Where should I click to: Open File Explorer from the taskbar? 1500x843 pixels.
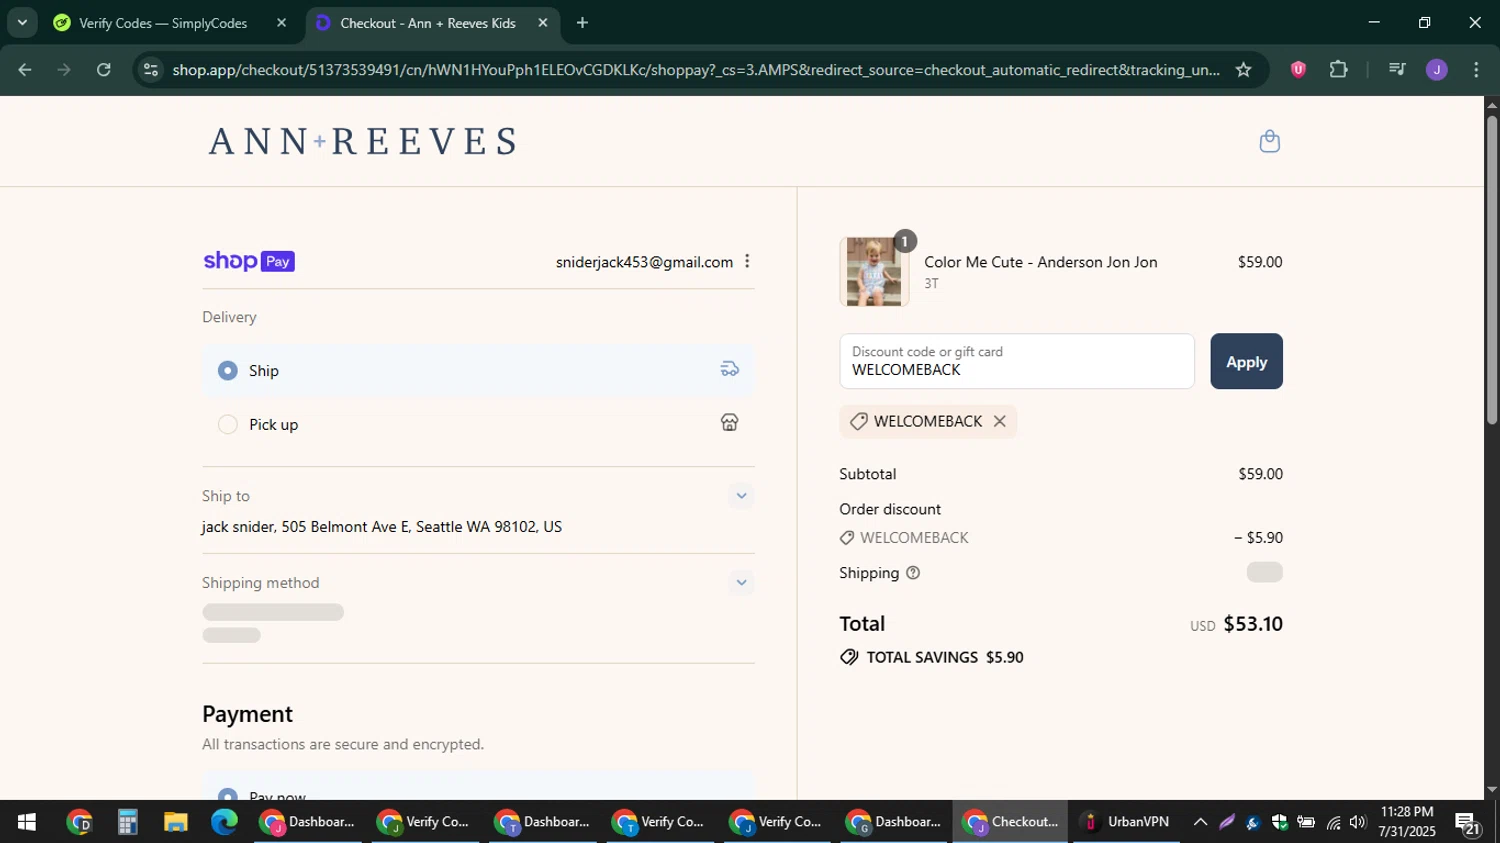[176, 822]
